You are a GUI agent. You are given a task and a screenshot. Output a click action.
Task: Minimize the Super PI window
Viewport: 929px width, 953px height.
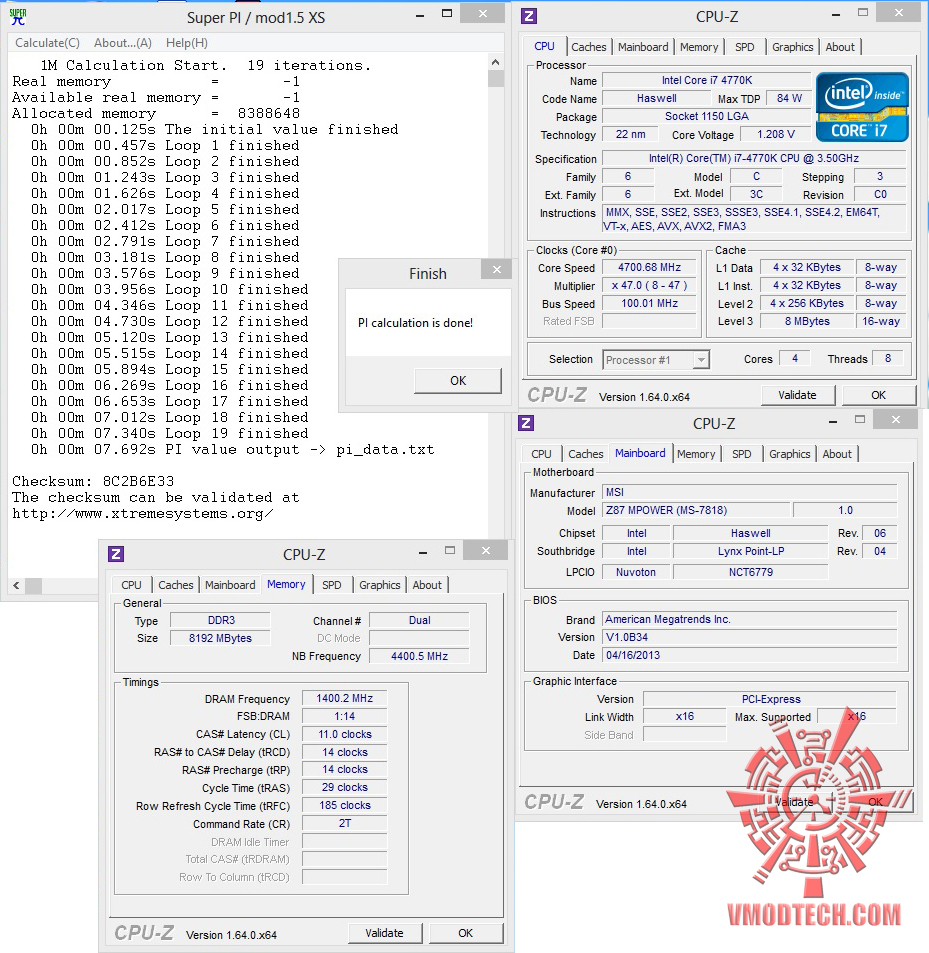tap(420, 15)
